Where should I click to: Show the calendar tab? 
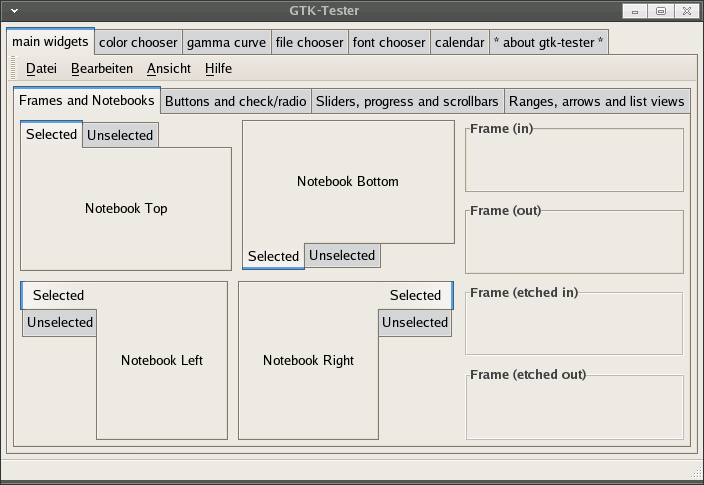[459, 43]
